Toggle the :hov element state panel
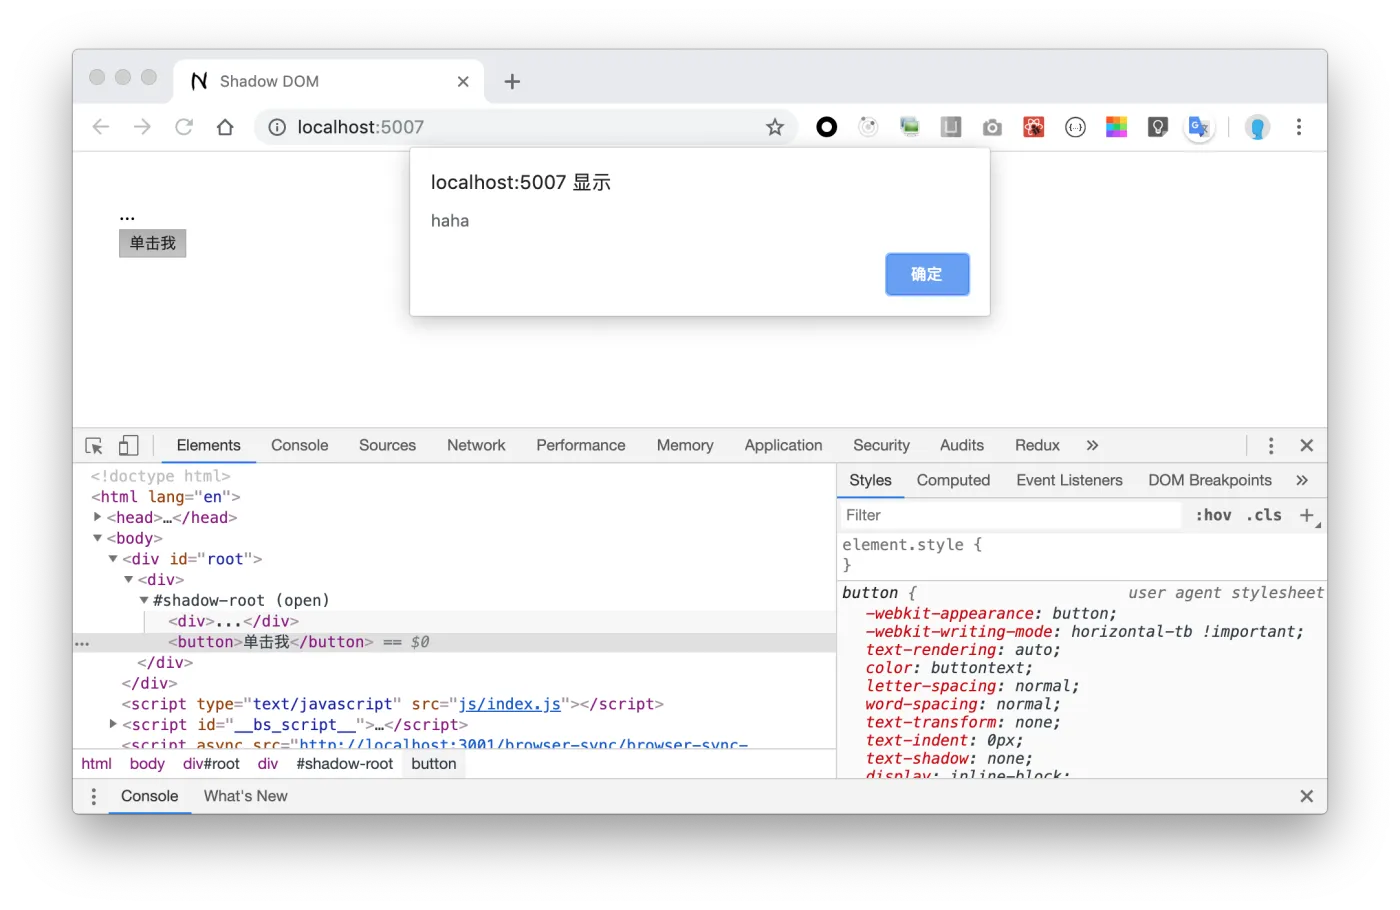This screenshot has height=910, width=1400. point(1213,515)
